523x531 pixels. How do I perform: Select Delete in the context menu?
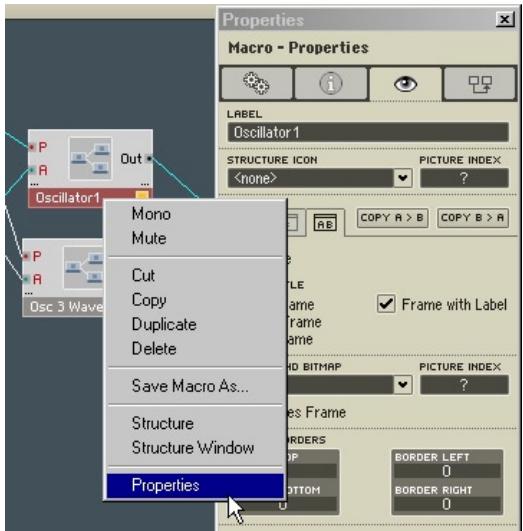(x=195, y=348)
